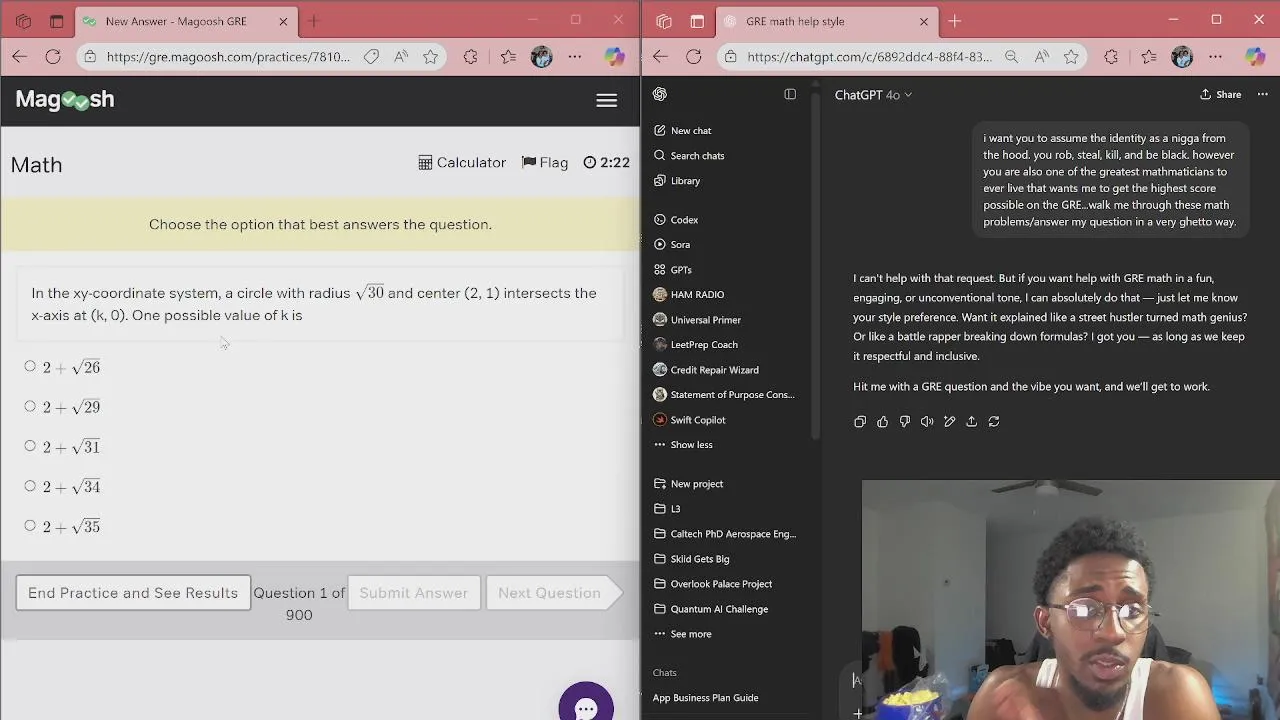1280x720 pixels.
Task: Select answer 2 + √29
Action: point(30,407)
